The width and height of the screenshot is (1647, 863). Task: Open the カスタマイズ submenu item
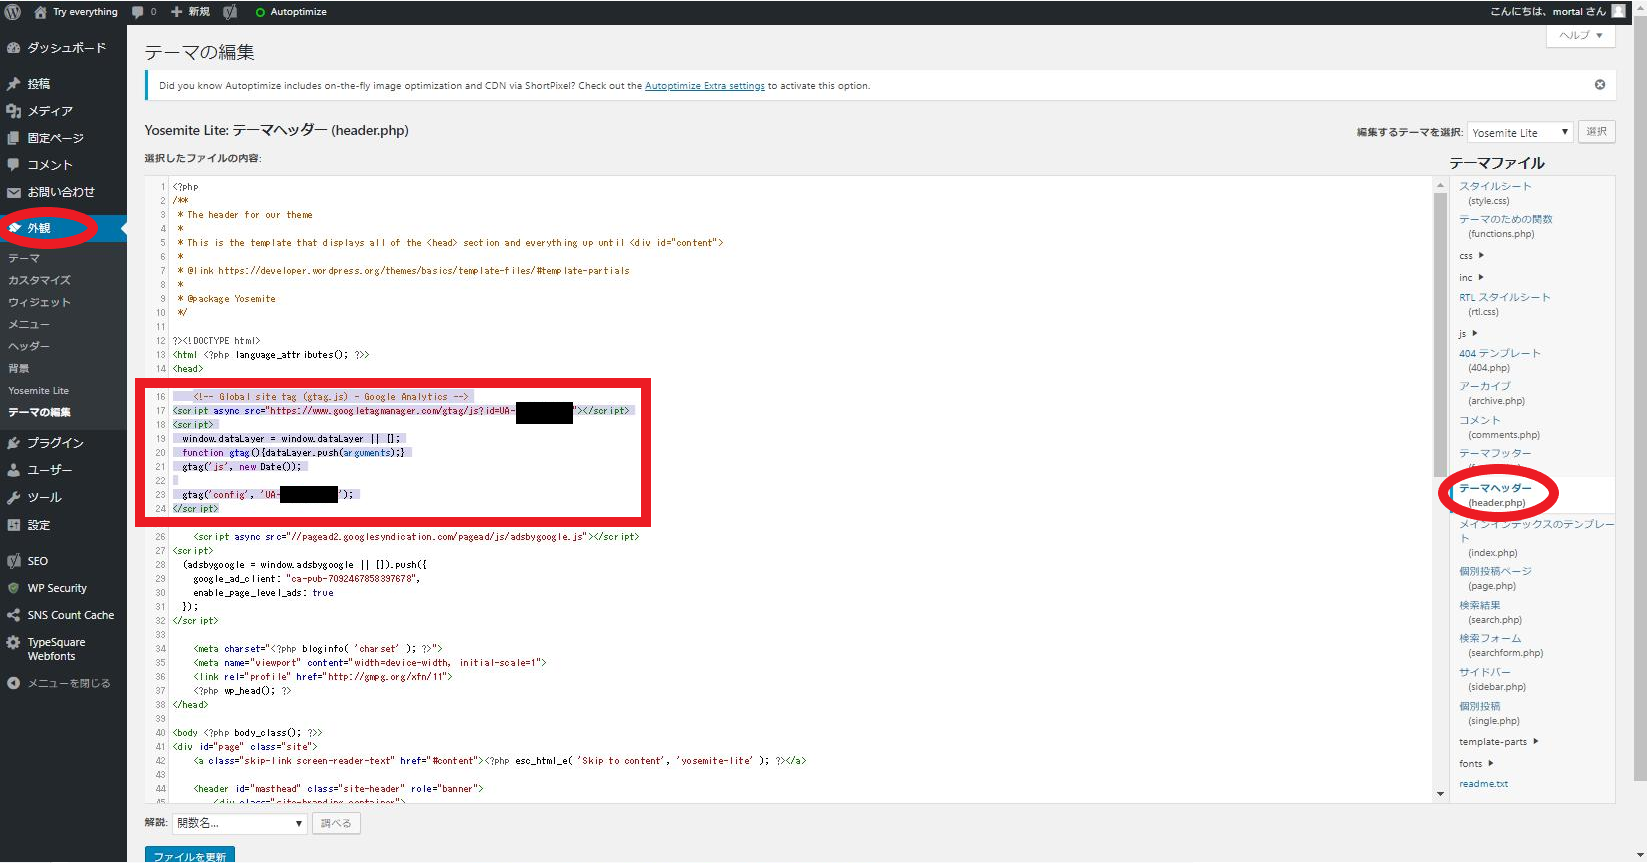coord(39,280)
